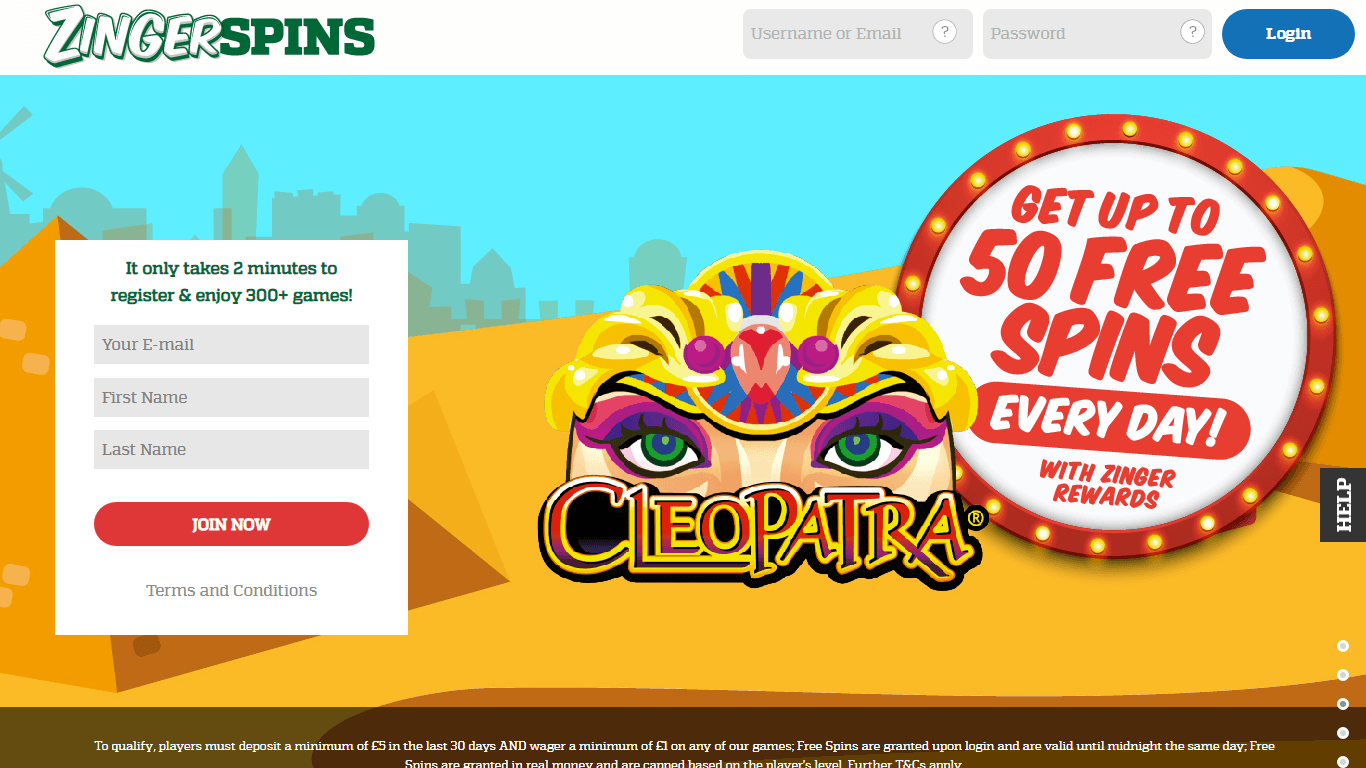Focus the Your E-mail field
Viewport: 1366px width, 768px height.
point(231,344)
